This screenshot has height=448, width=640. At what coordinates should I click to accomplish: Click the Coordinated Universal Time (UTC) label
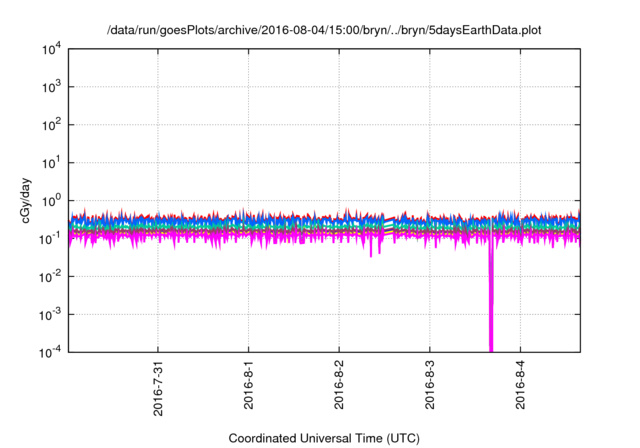[324, 438]
